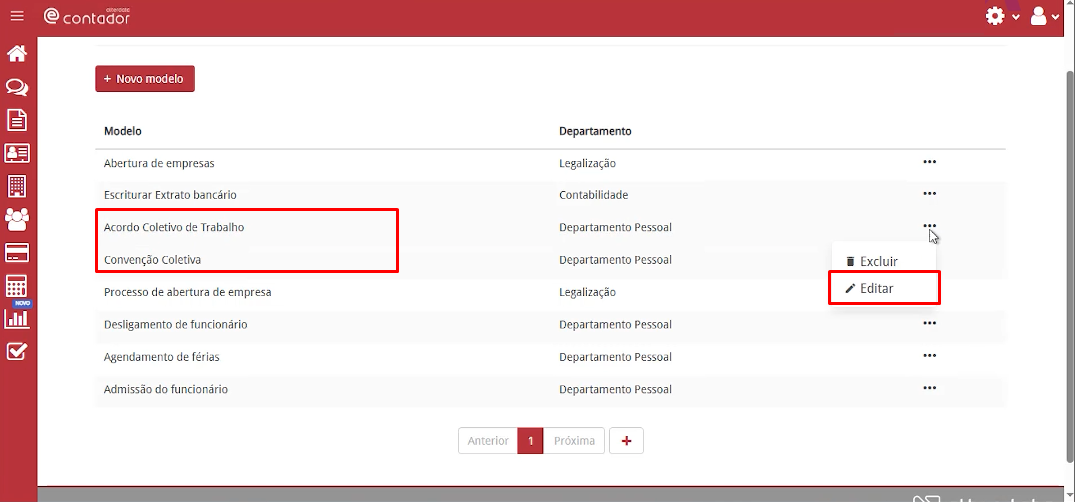Click the Novo modelo button
The width and height of the screenshot is (1075, 502).
point(145,79)
